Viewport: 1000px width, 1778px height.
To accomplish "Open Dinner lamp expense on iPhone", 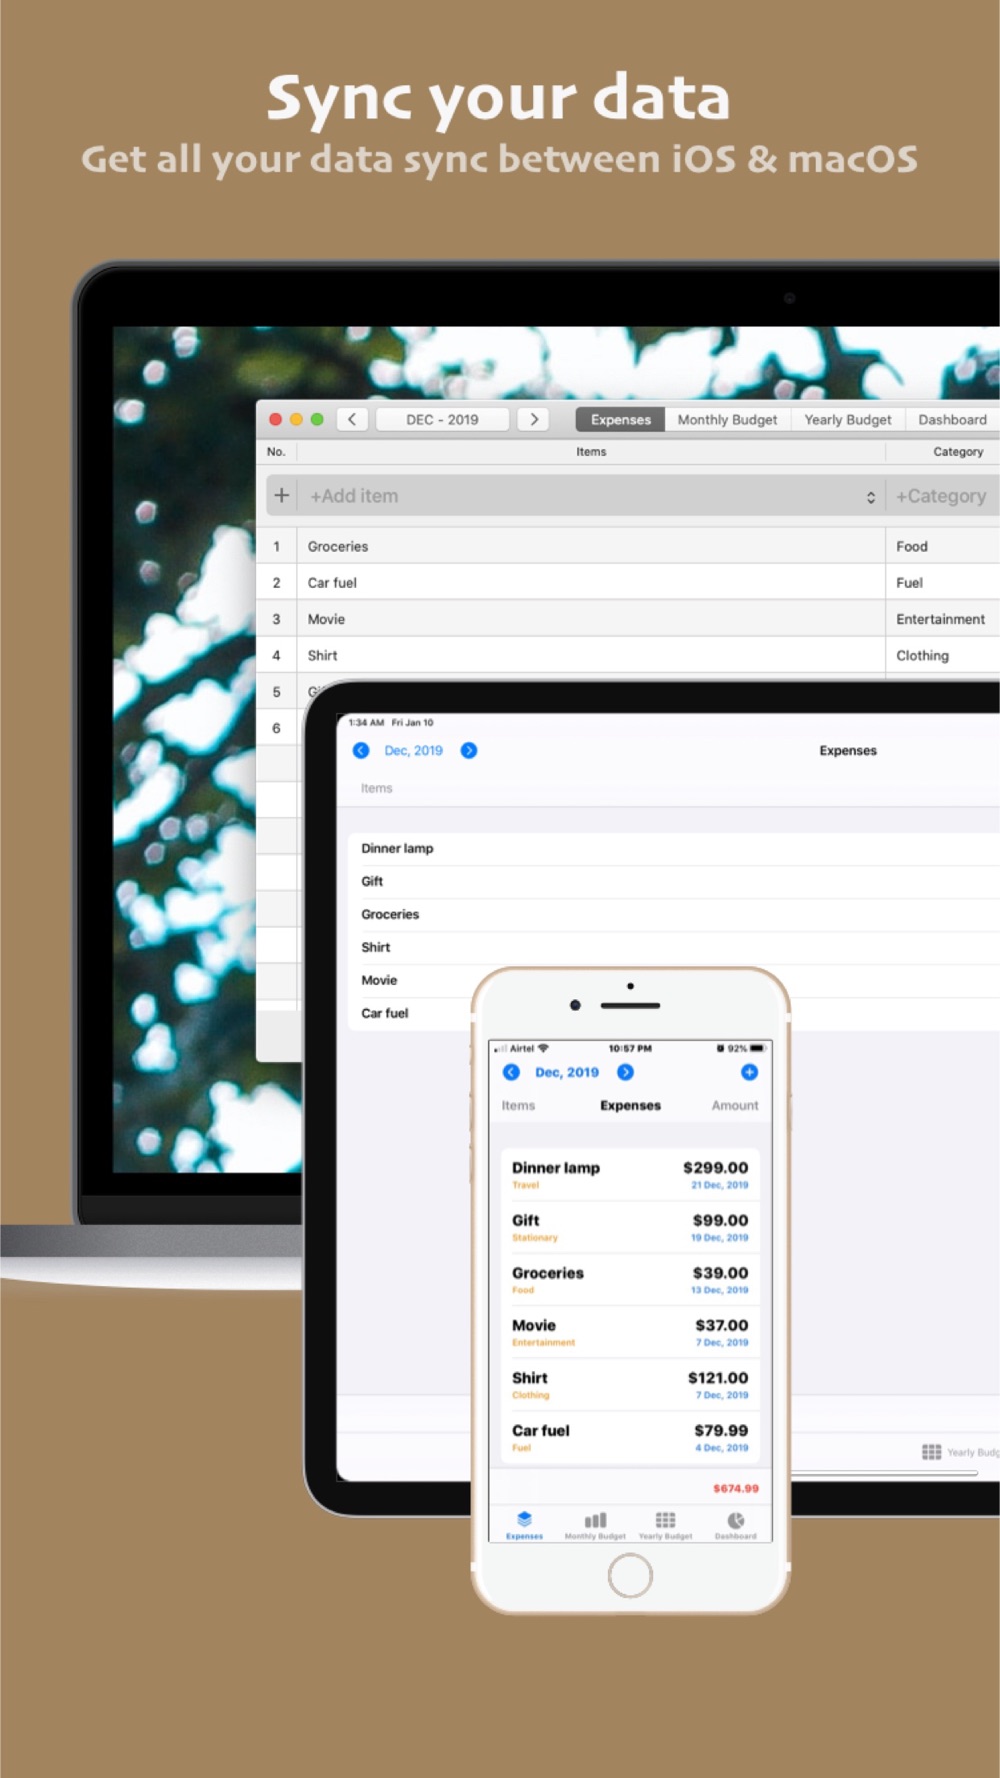I will click(630, 1174).
